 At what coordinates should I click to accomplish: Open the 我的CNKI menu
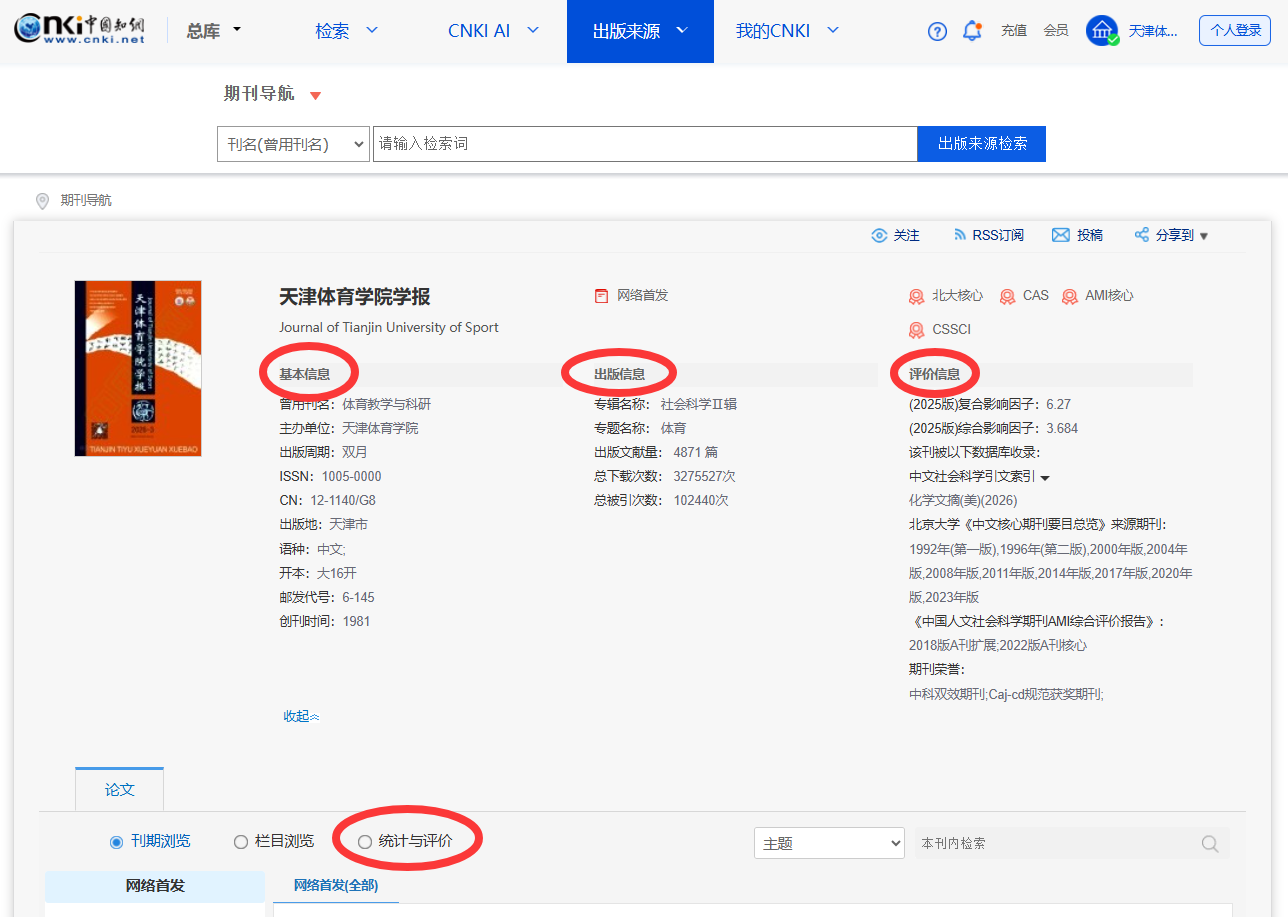(787, 31)
